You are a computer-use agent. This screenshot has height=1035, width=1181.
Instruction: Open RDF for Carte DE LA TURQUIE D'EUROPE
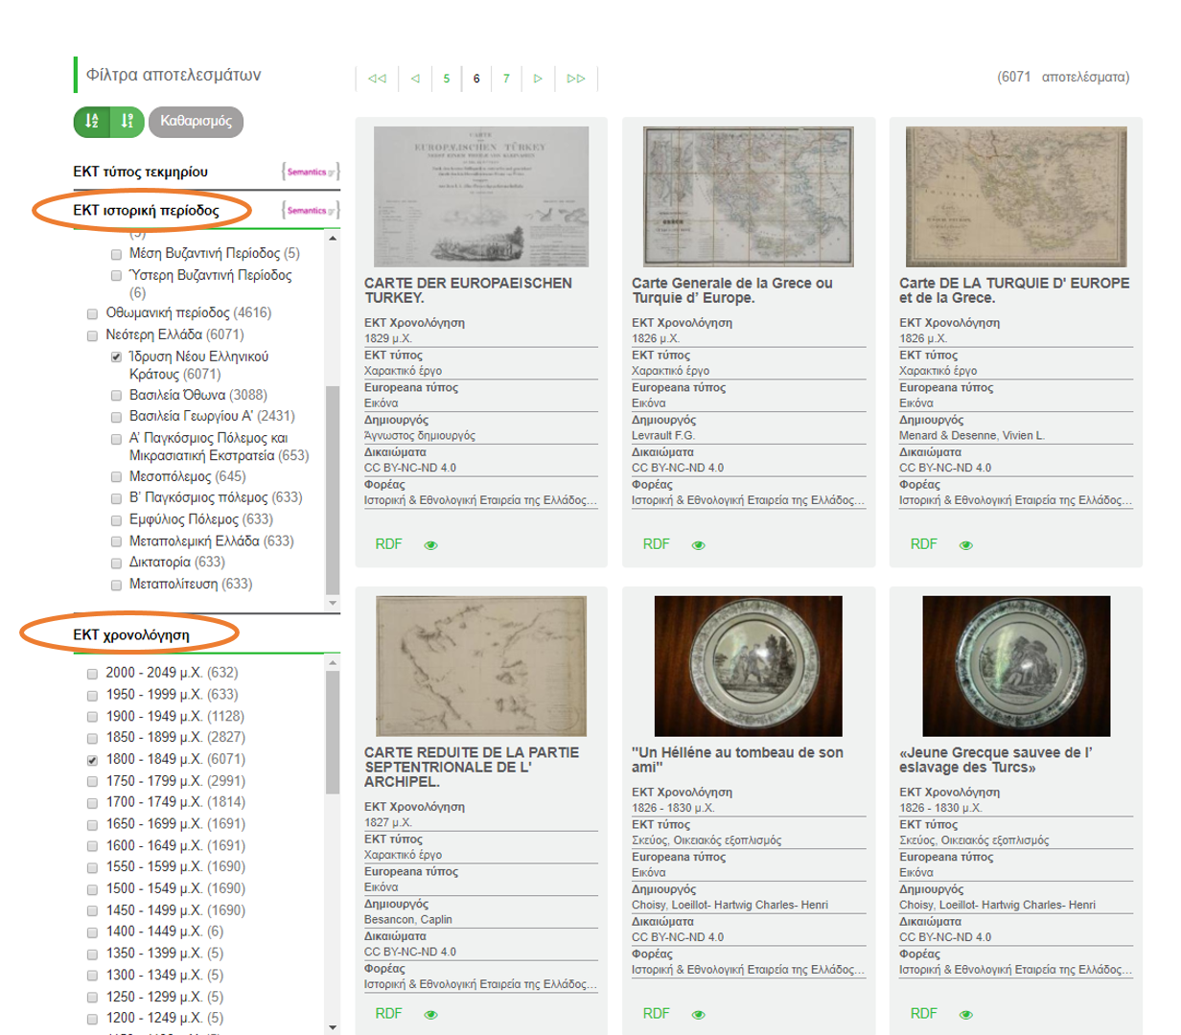(x=923, y=544)
